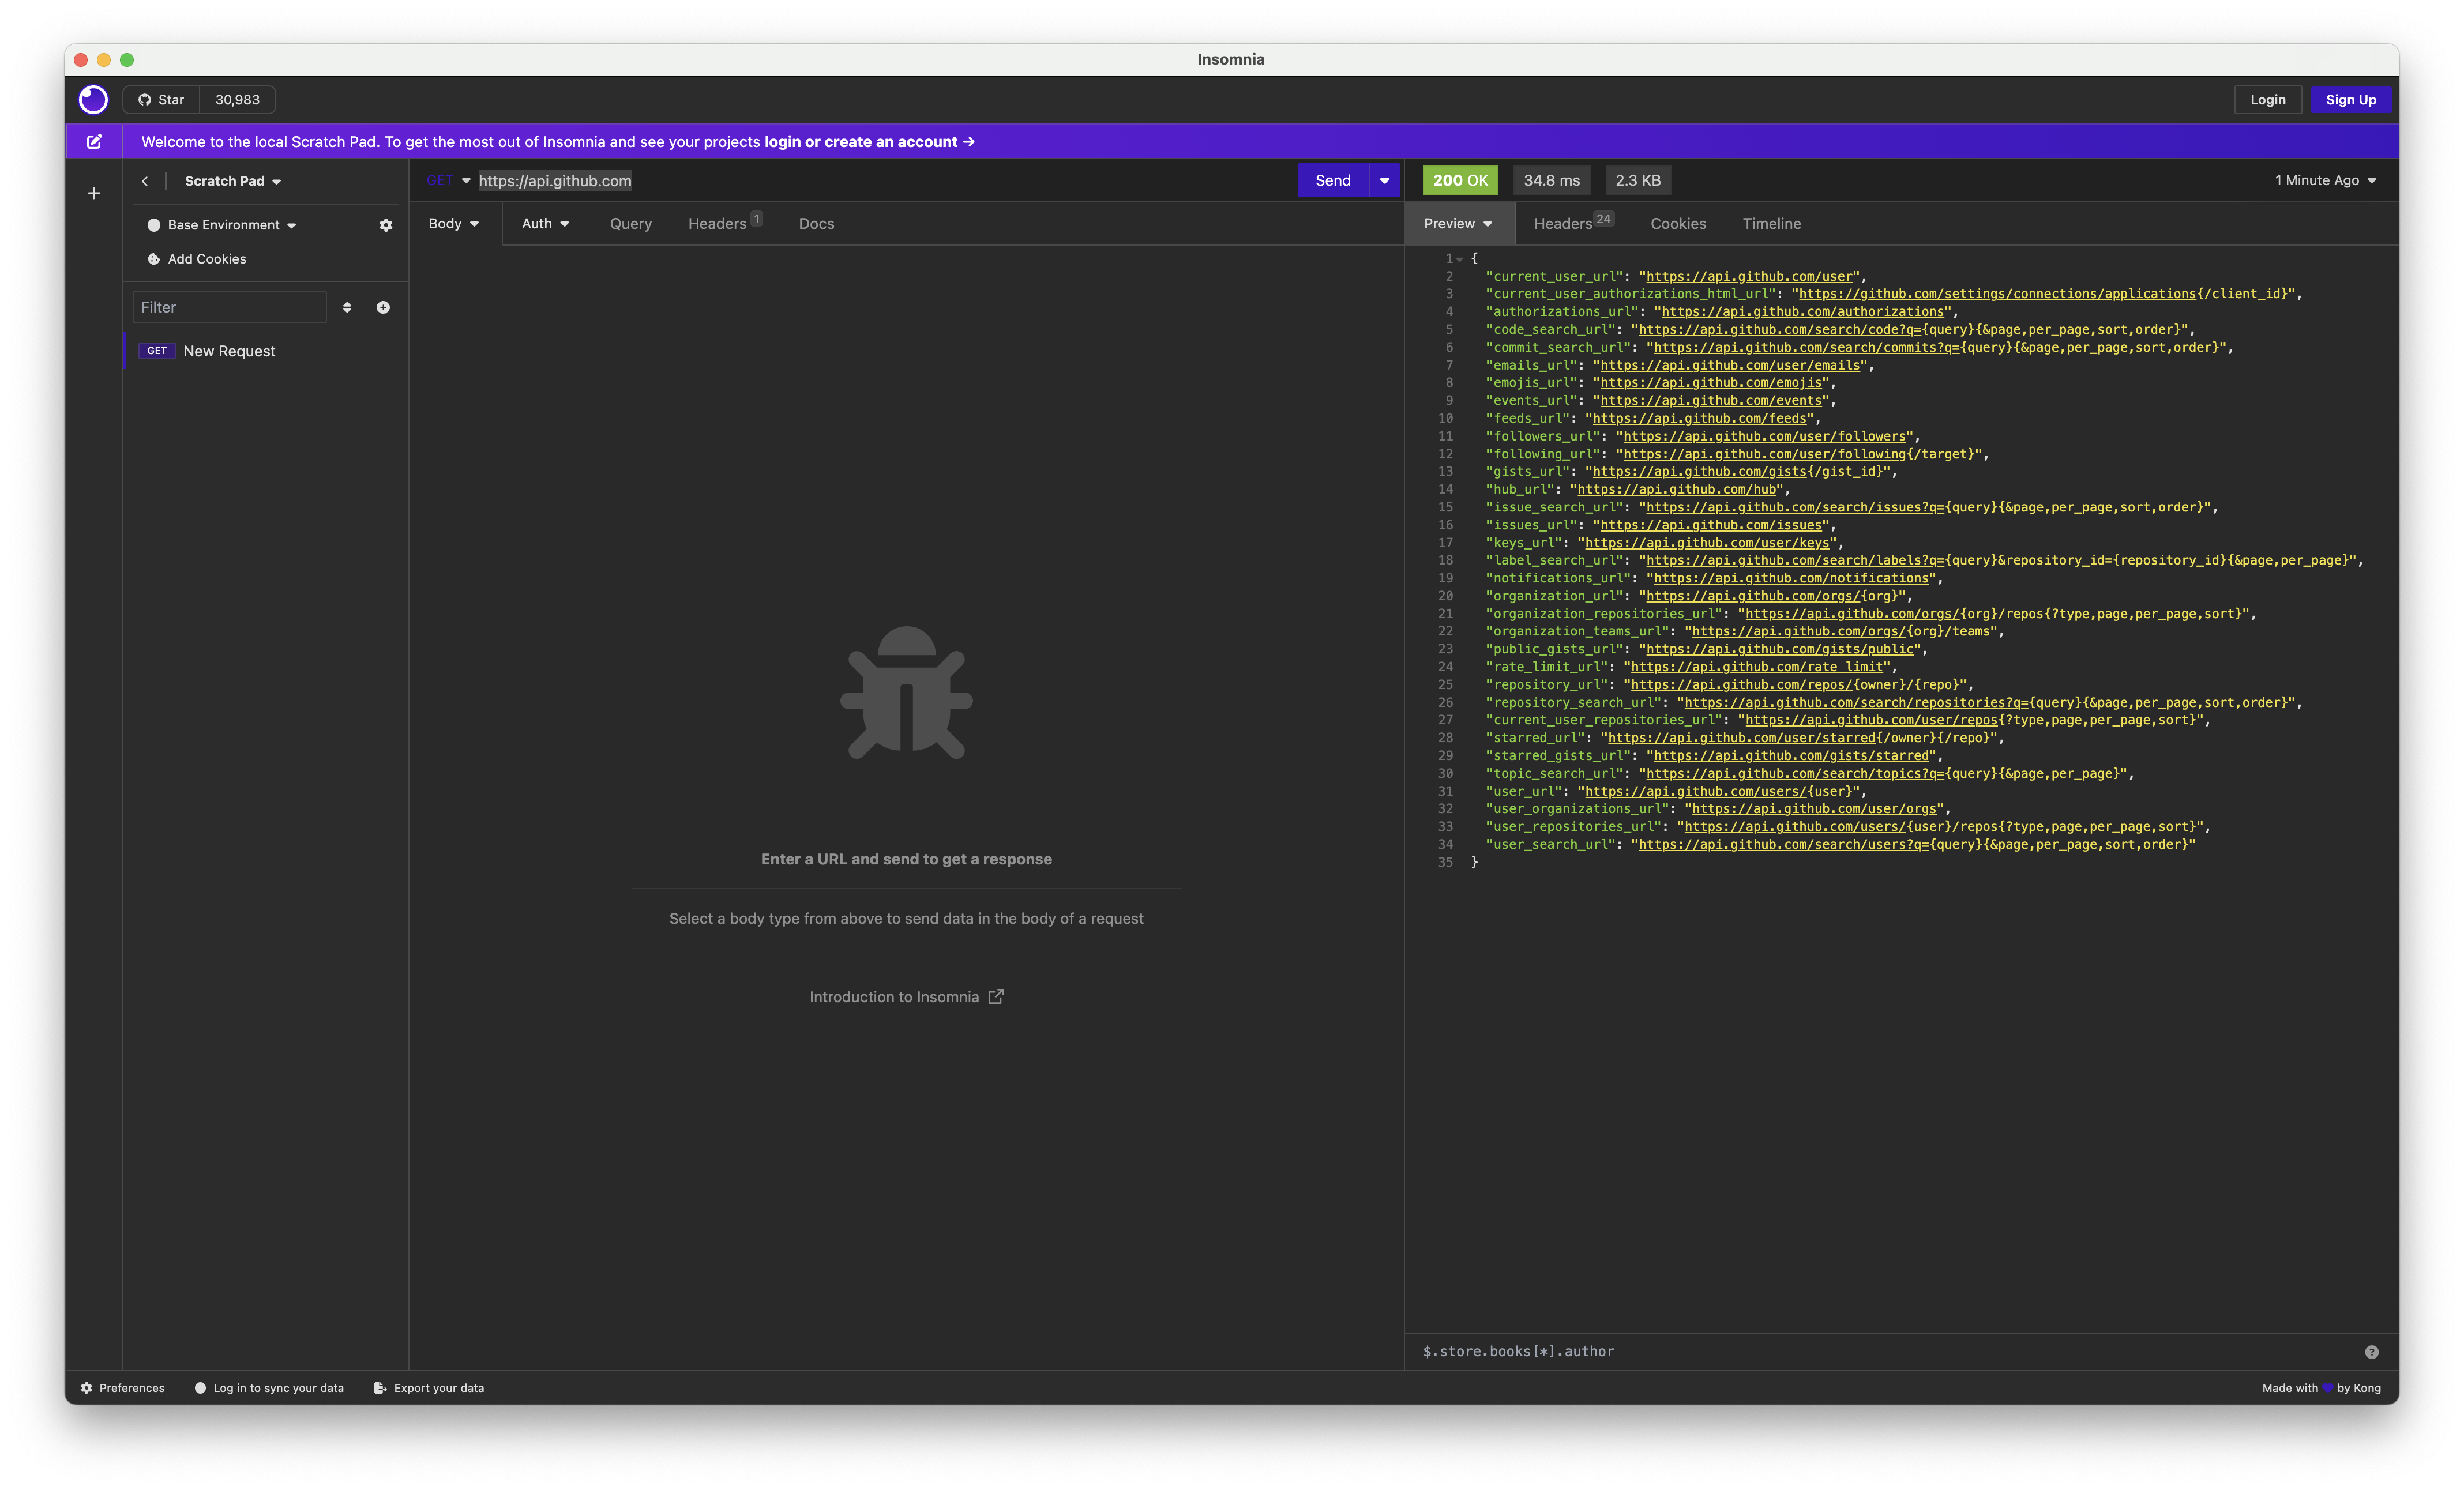Click the Send button
The width and height of the screenshot is (2464, 1490).
coord(1333,181)
